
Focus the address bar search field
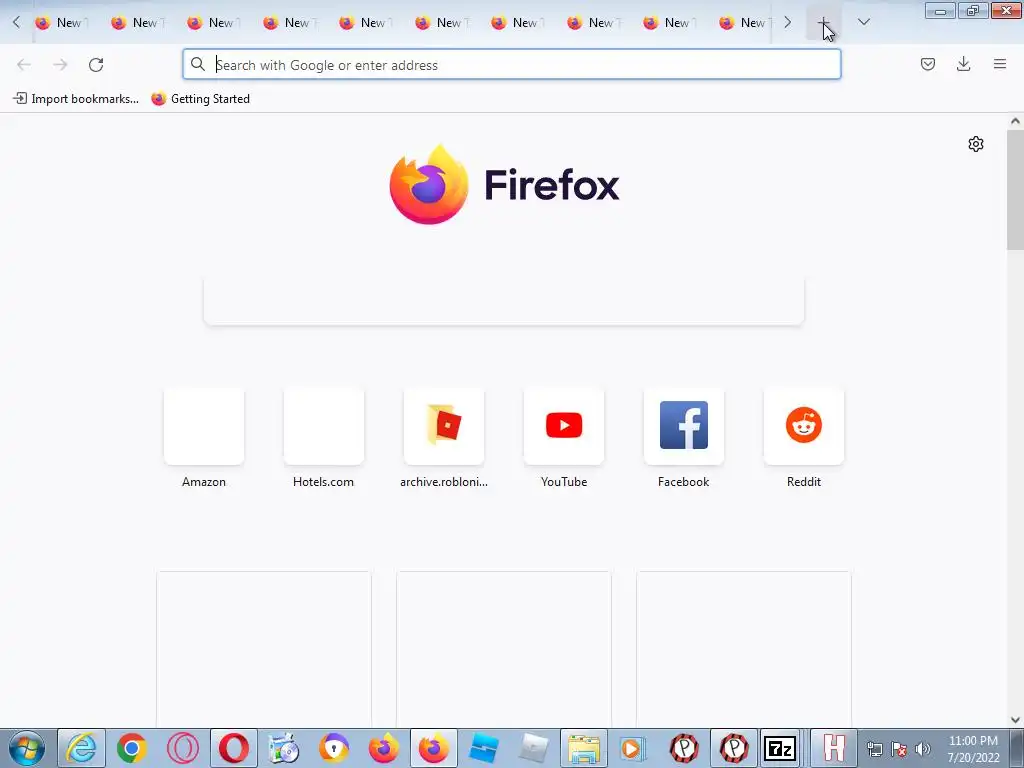click(x=511, y=65)
